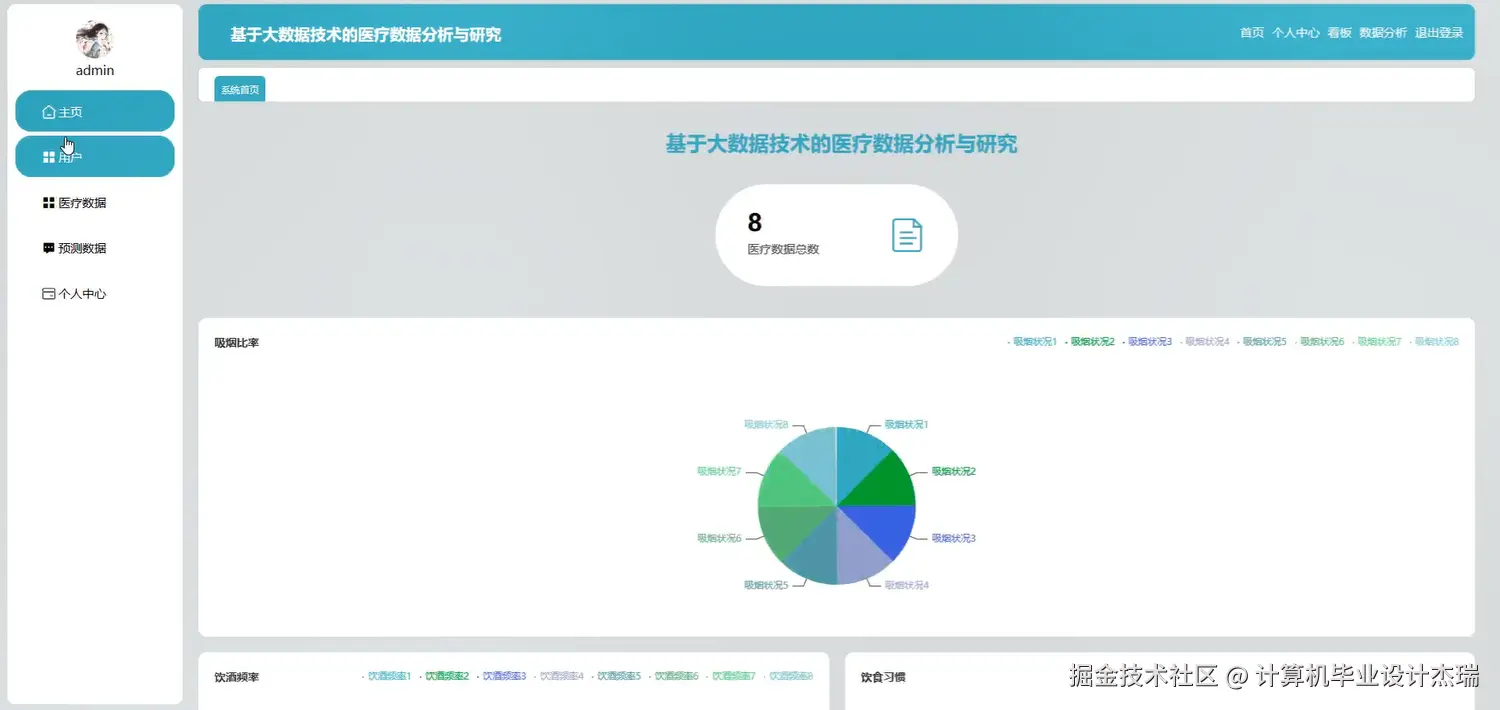Toggle 吸烟状况8 in the smoking chart legend
This screenshot has width=1500, height=710.
pos(1434,342)
